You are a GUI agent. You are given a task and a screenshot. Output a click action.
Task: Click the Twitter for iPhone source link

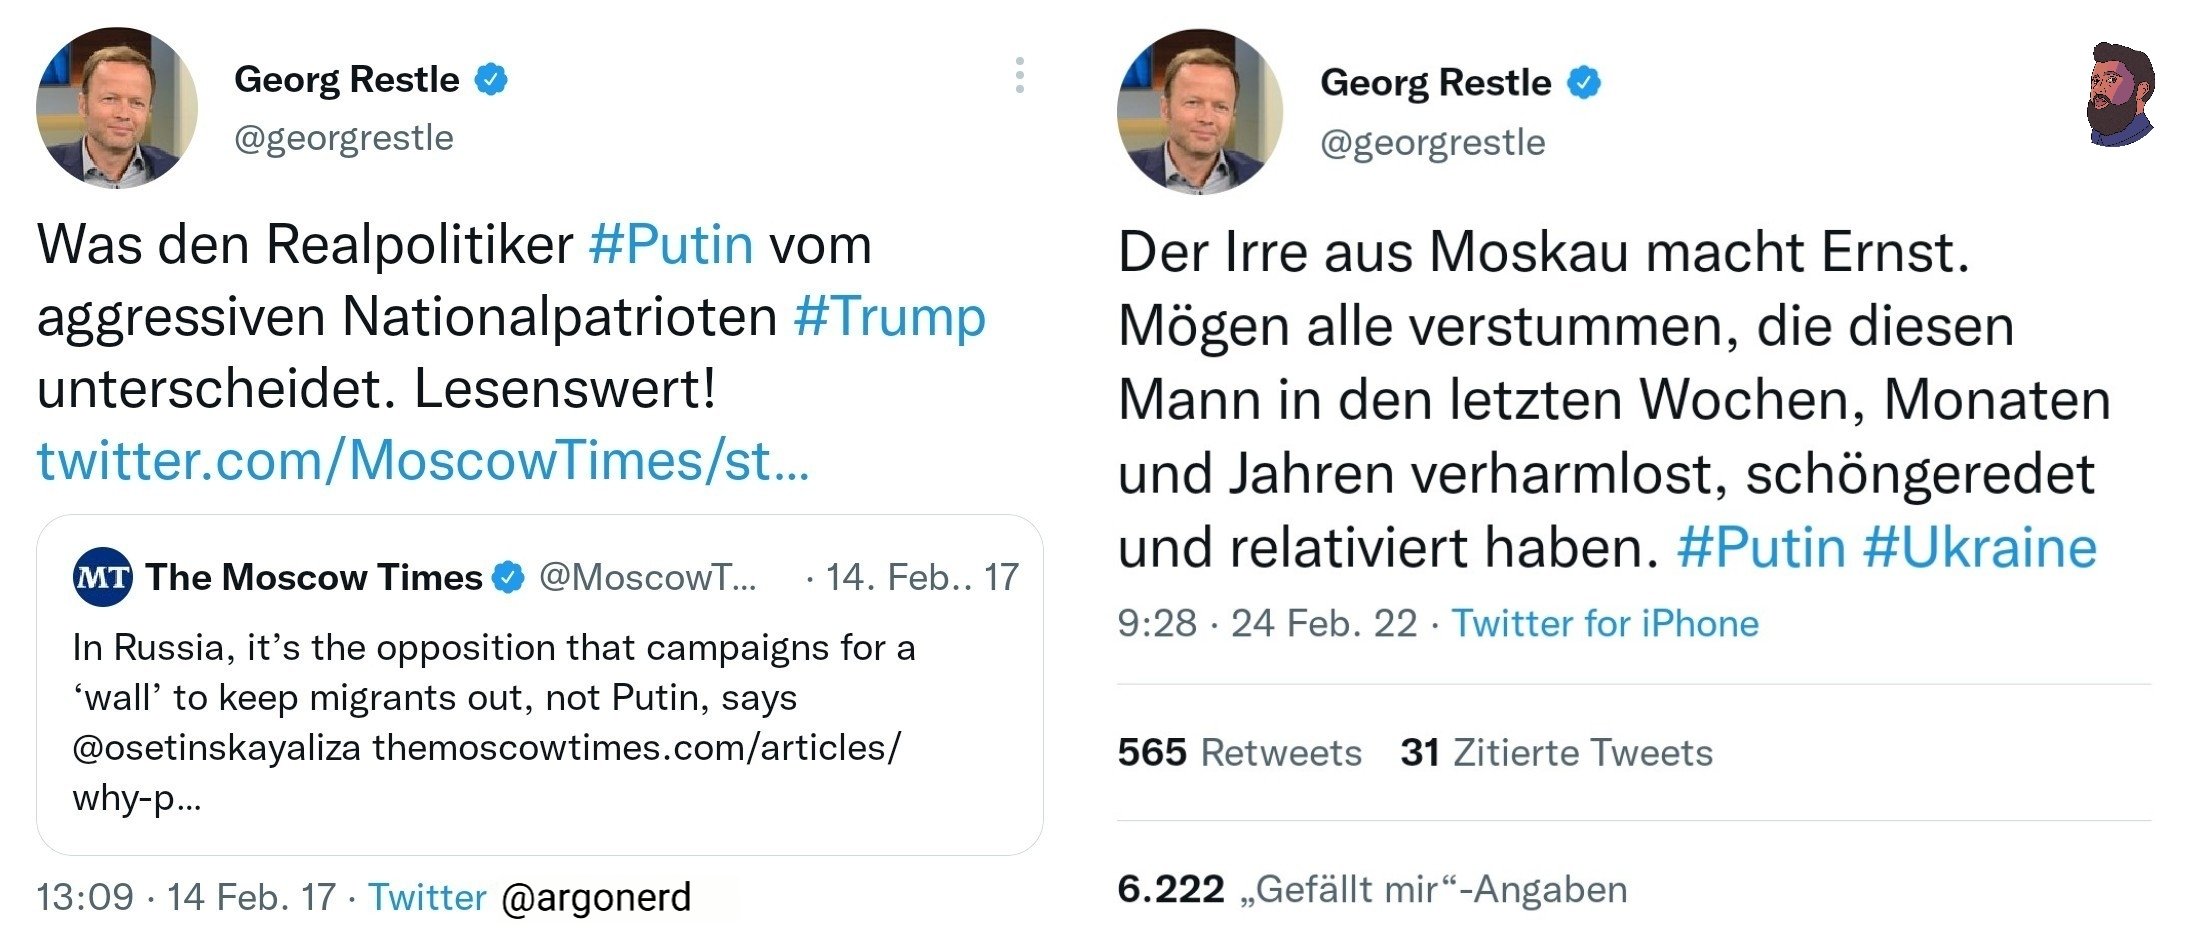[x=1605, y=623]
